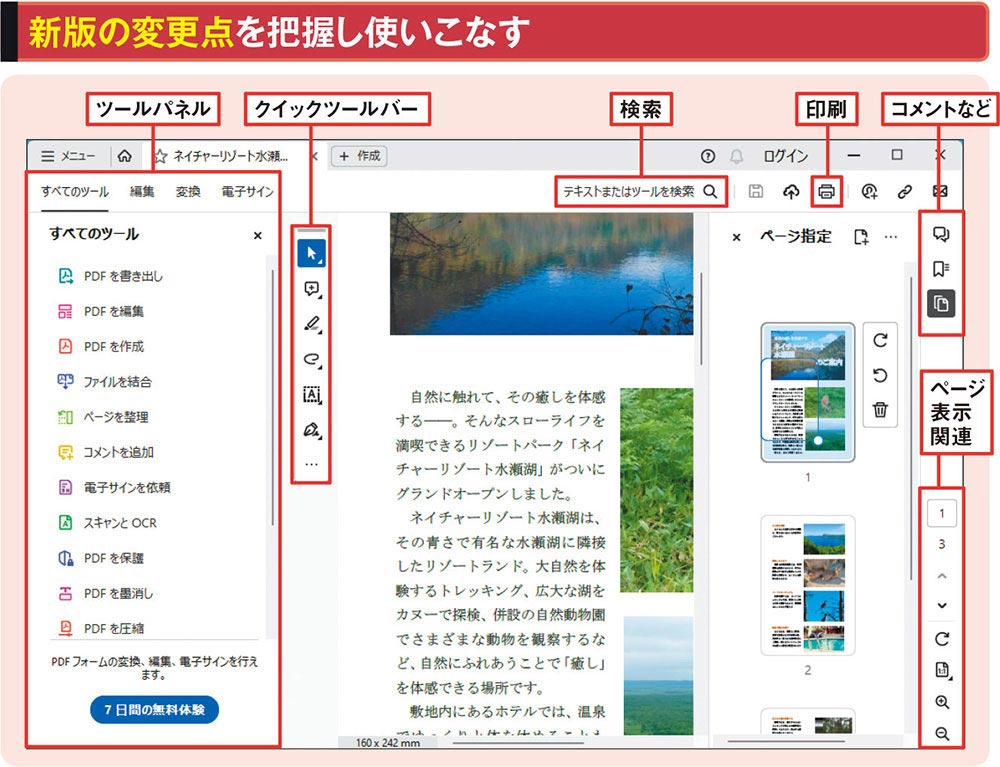This screenshot has width=1000, height=767.
Task: Close the ページ指定 panel
Action: 736,237
